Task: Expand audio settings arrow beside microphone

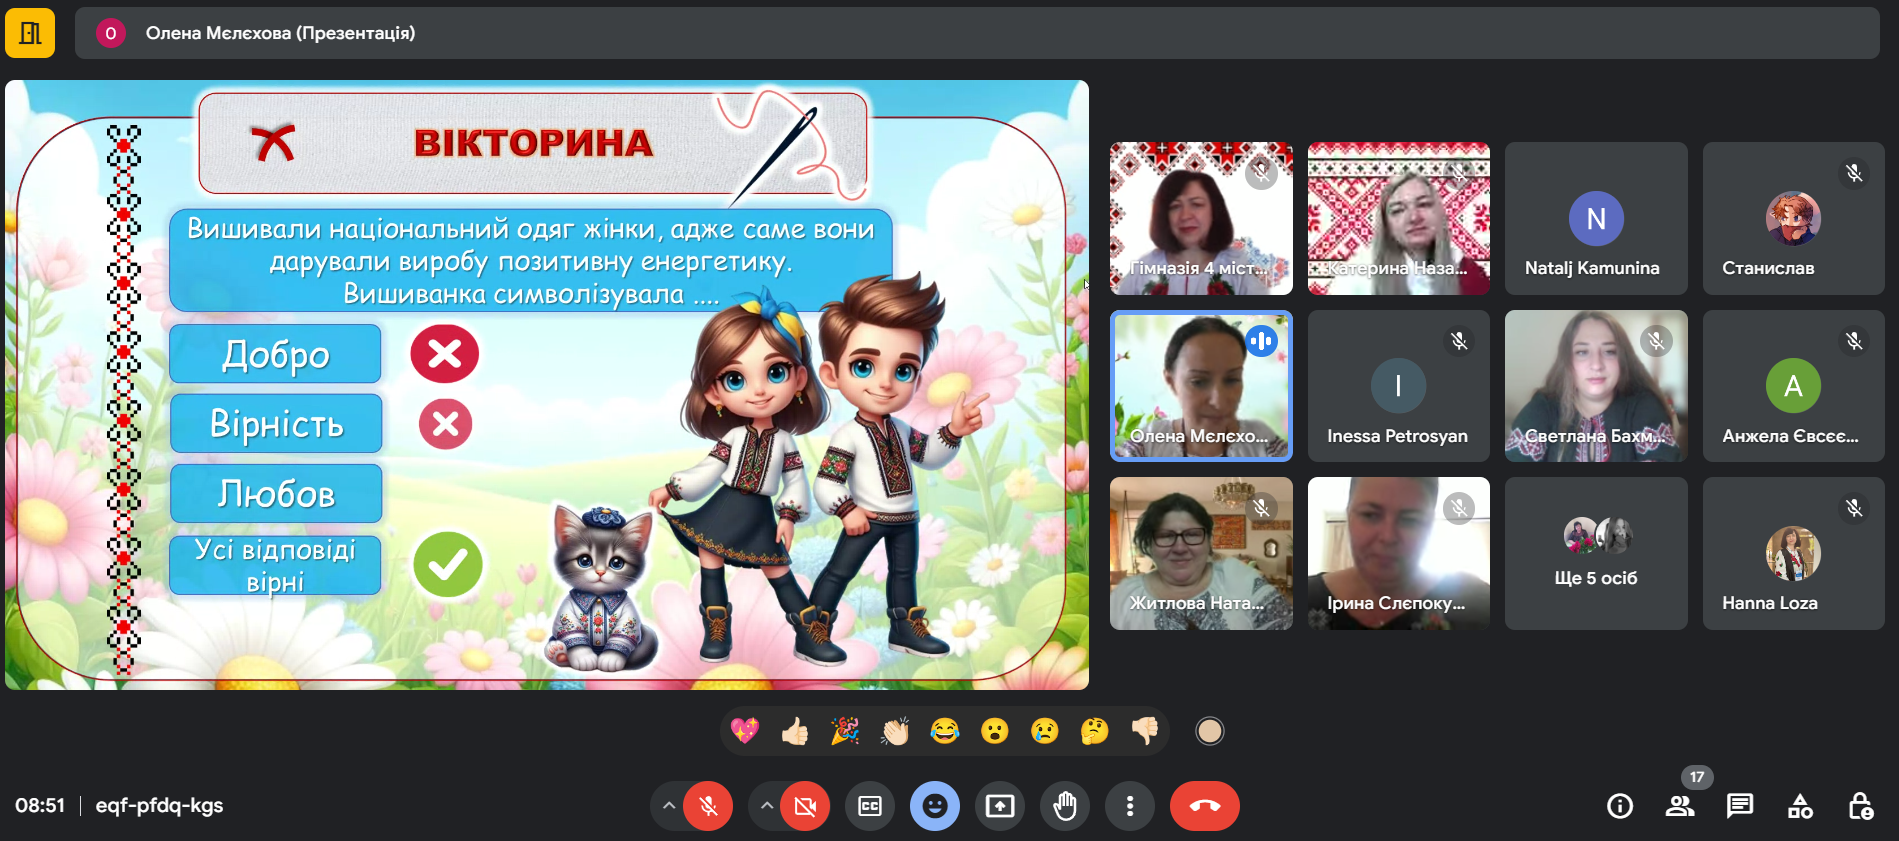Action: tap(669, 806)
